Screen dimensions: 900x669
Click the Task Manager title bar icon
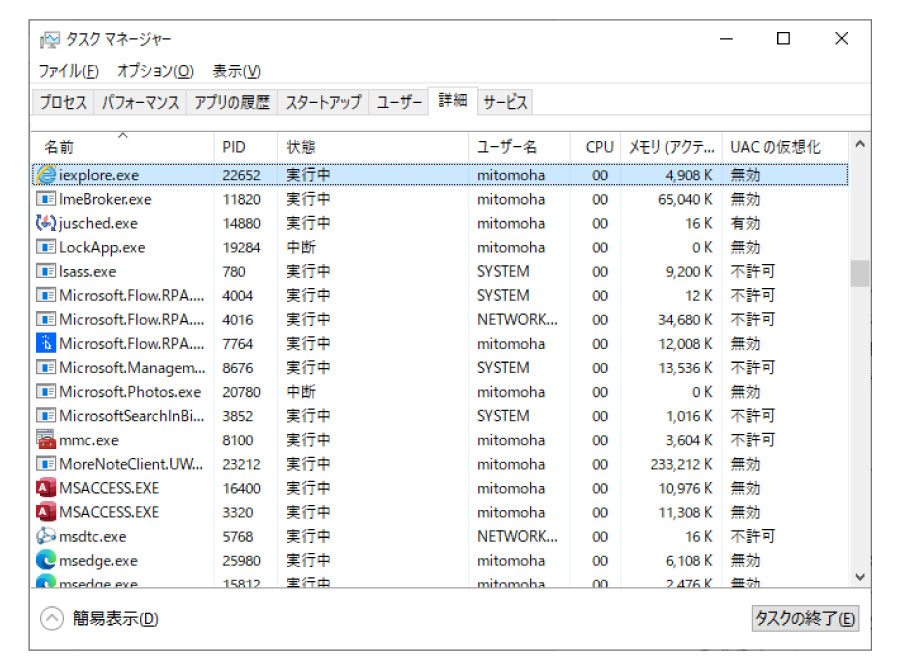[50, 40]
